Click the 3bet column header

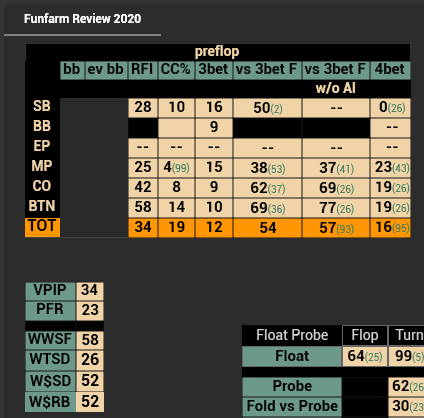[x=213, y=70]
